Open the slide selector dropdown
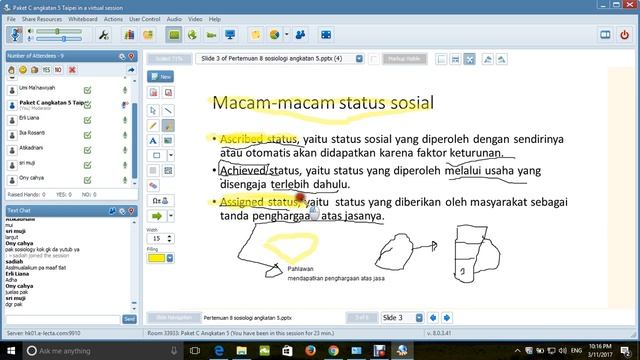The height and width of the screenshot is (360, 640). click(359, 59)
